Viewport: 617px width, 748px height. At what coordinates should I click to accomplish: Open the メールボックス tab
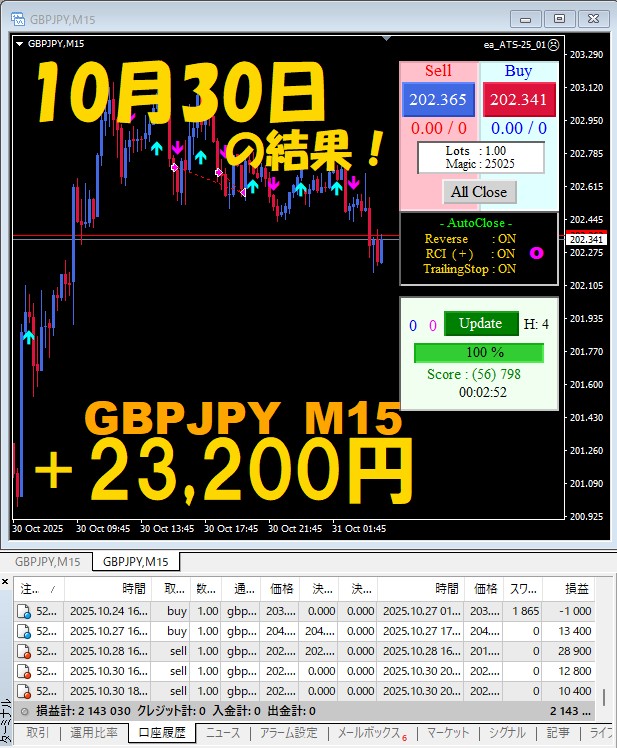[x=372, y=733]
